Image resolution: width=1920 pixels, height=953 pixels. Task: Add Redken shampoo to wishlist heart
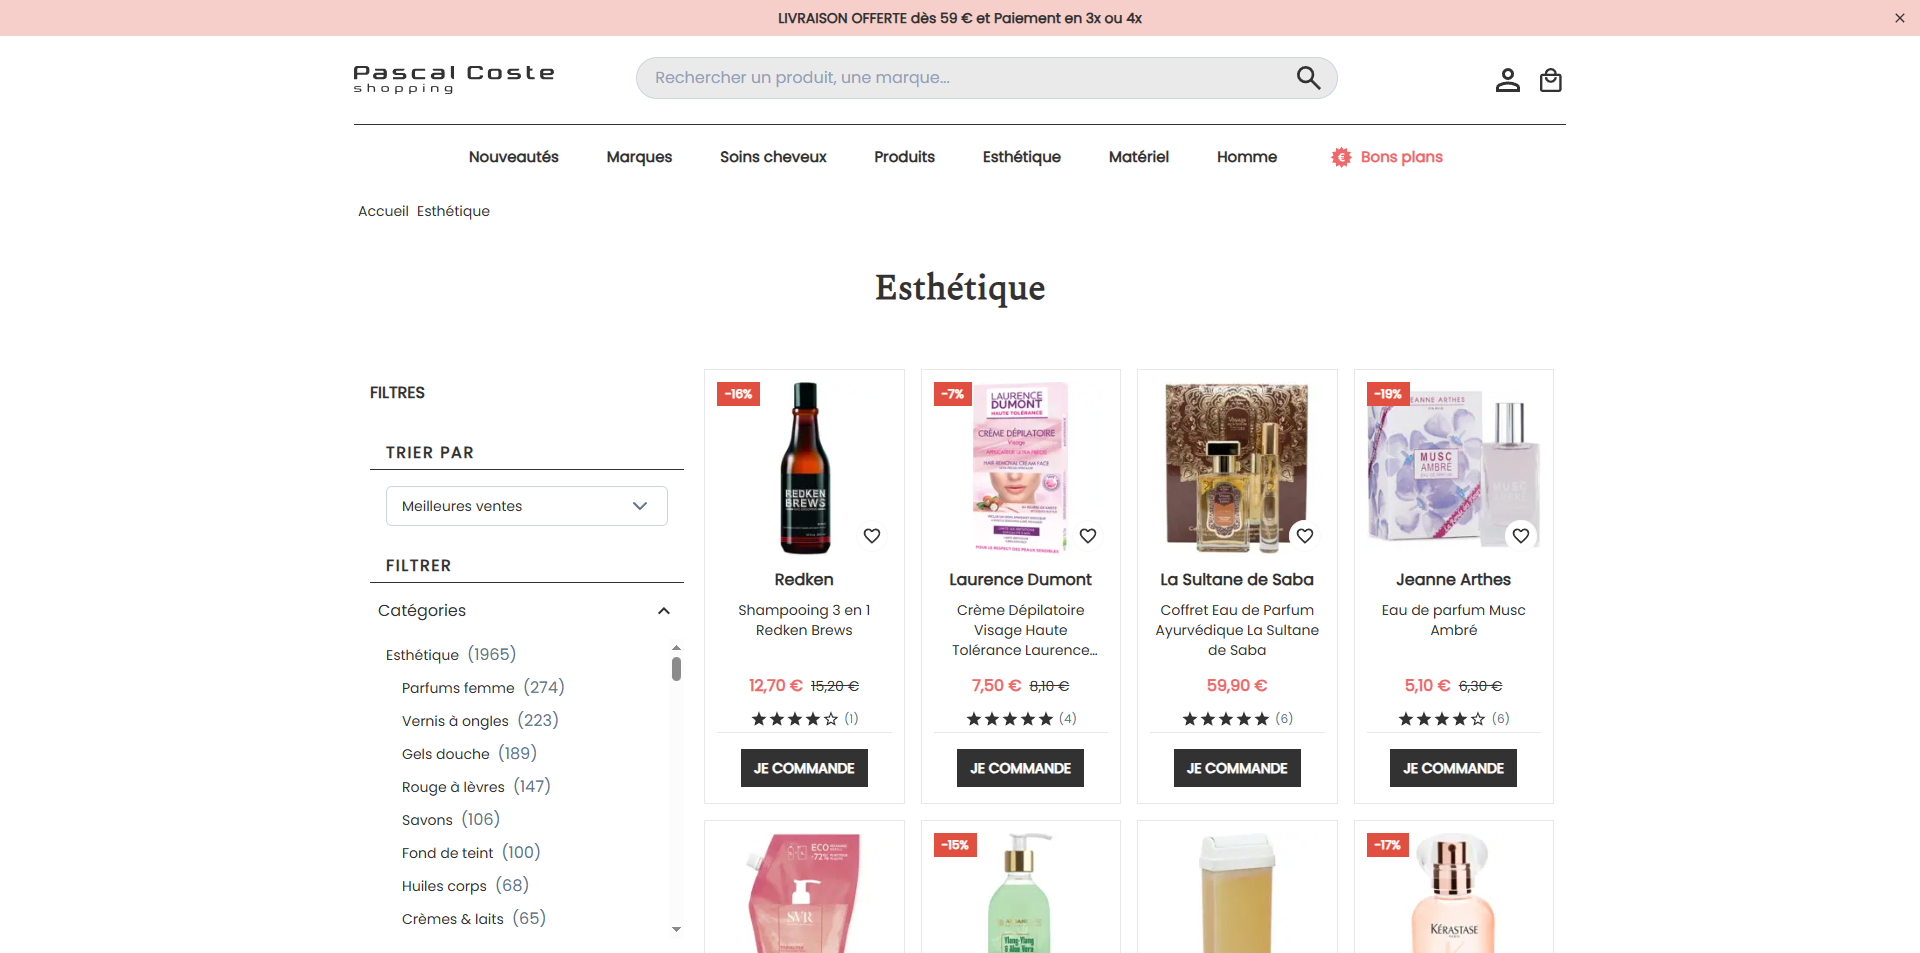(872, 536)
